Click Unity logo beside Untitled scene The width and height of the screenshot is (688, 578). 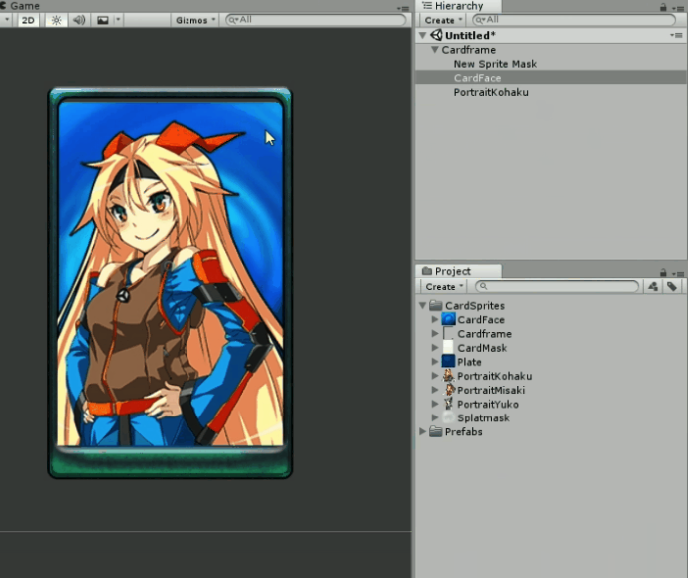436,35
